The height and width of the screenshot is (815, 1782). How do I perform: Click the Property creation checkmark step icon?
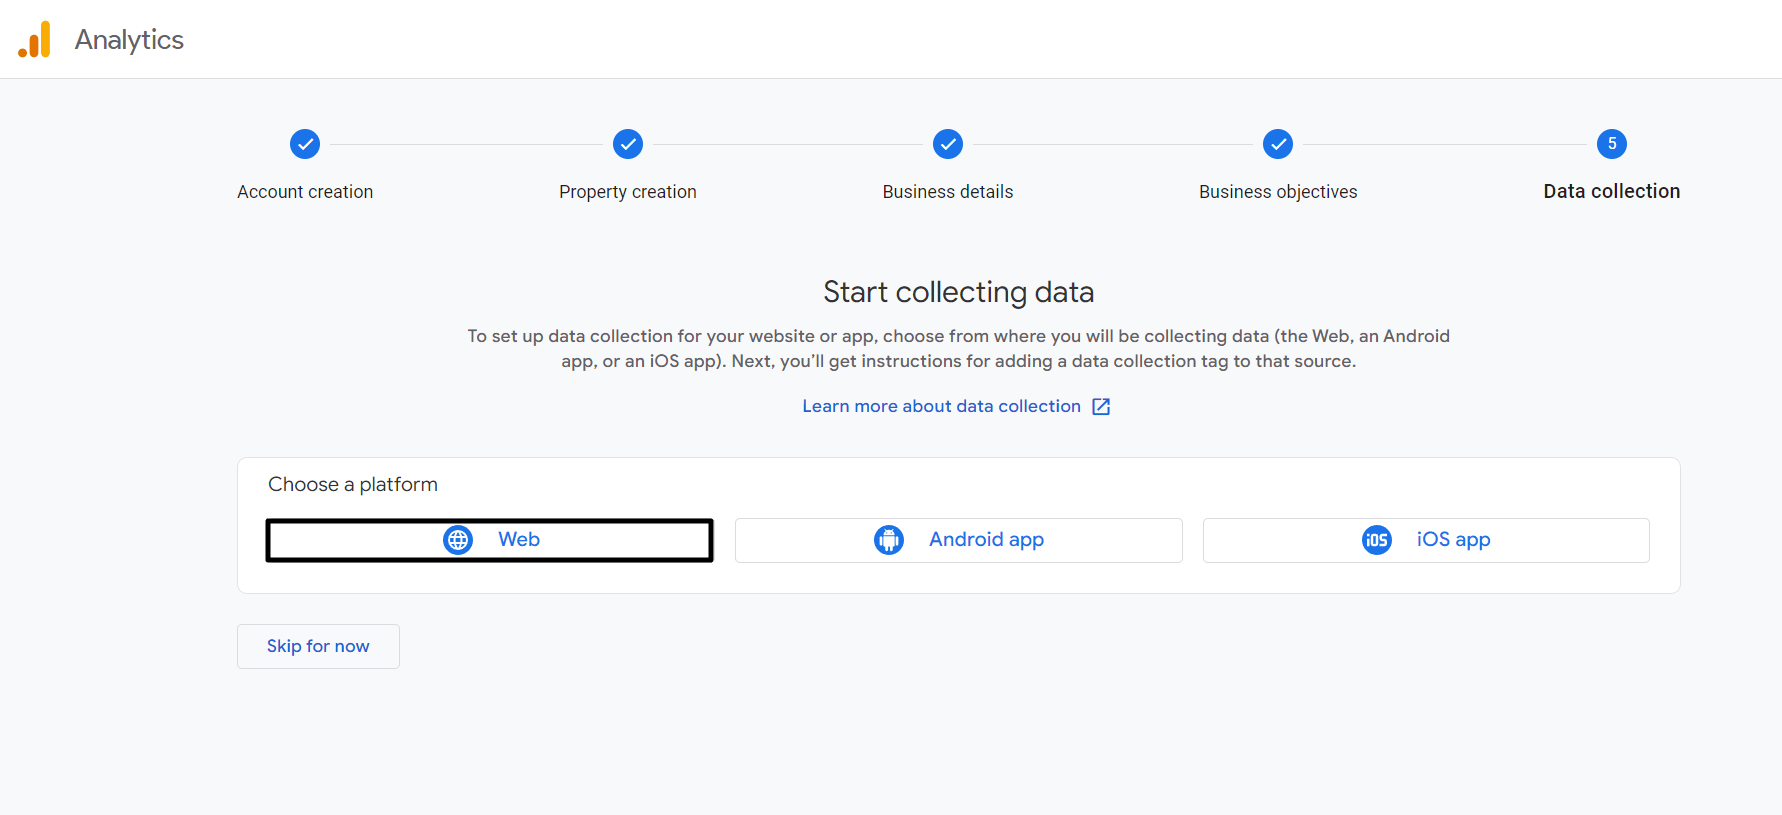pos(628,144)
